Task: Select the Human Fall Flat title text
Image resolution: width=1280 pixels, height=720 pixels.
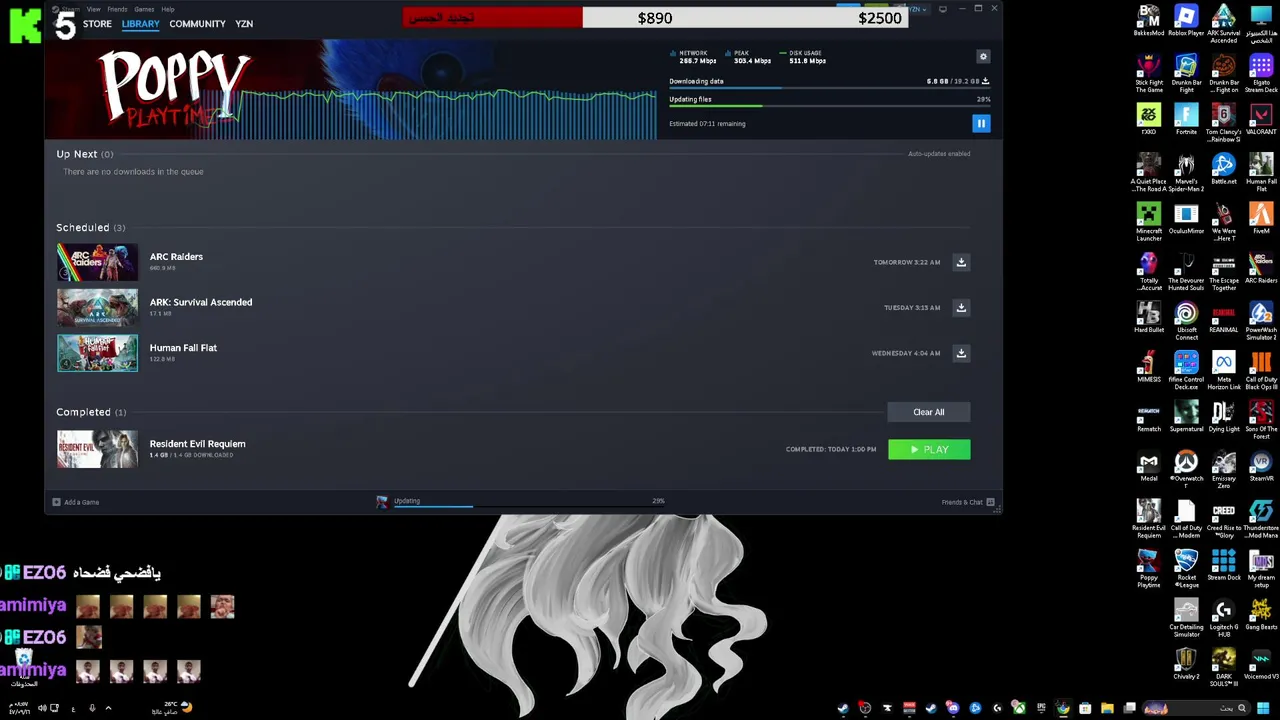Action: coord(183,348)
